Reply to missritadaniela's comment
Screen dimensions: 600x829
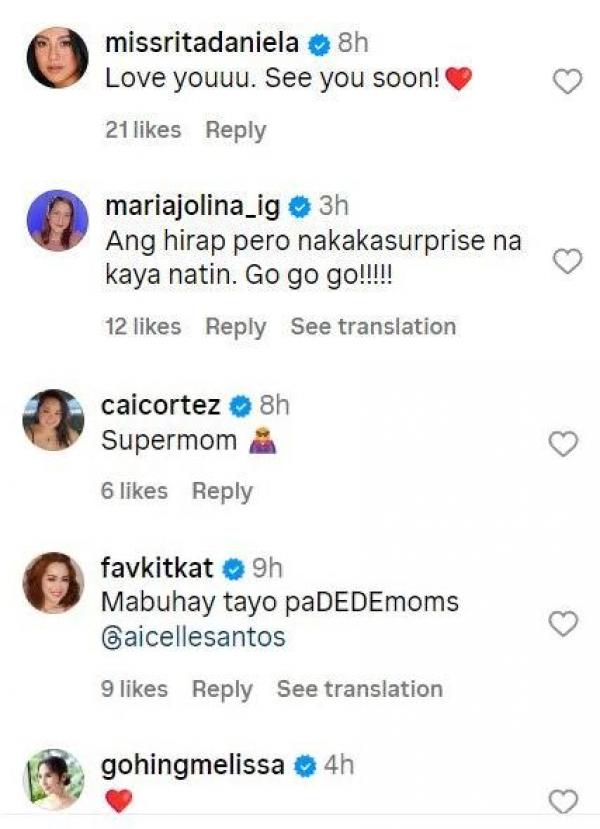coord(236,130)
